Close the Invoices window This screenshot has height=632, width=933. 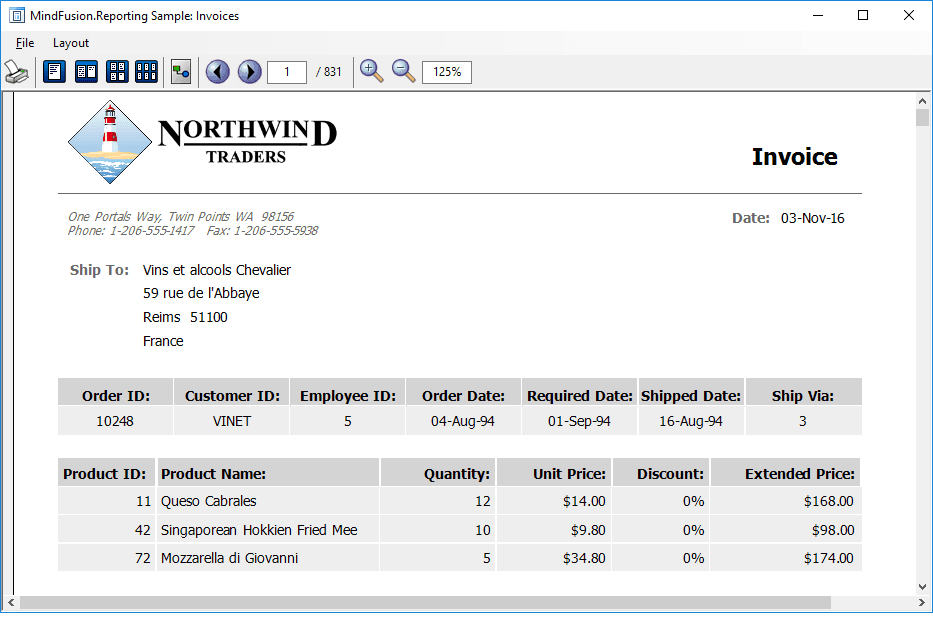(x=909, y=15)
